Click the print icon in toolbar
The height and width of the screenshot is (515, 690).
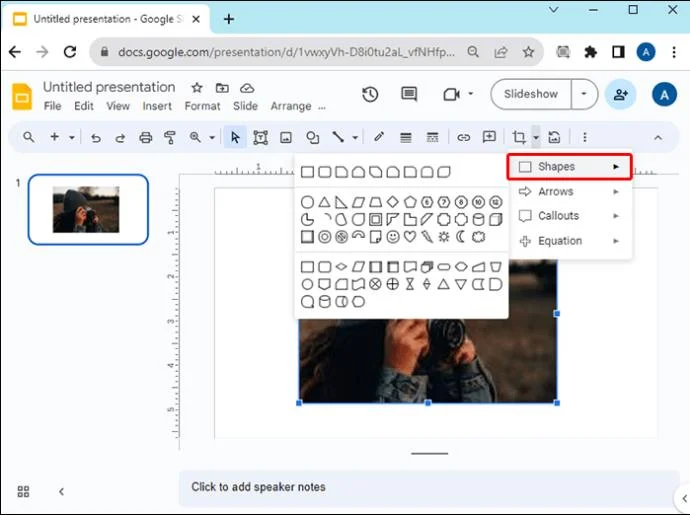146,137
